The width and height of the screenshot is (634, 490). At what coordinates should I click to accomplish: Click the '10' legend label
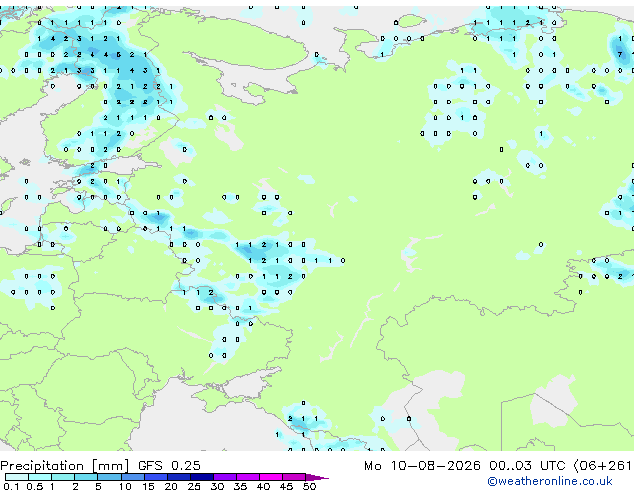coord(125,486)
